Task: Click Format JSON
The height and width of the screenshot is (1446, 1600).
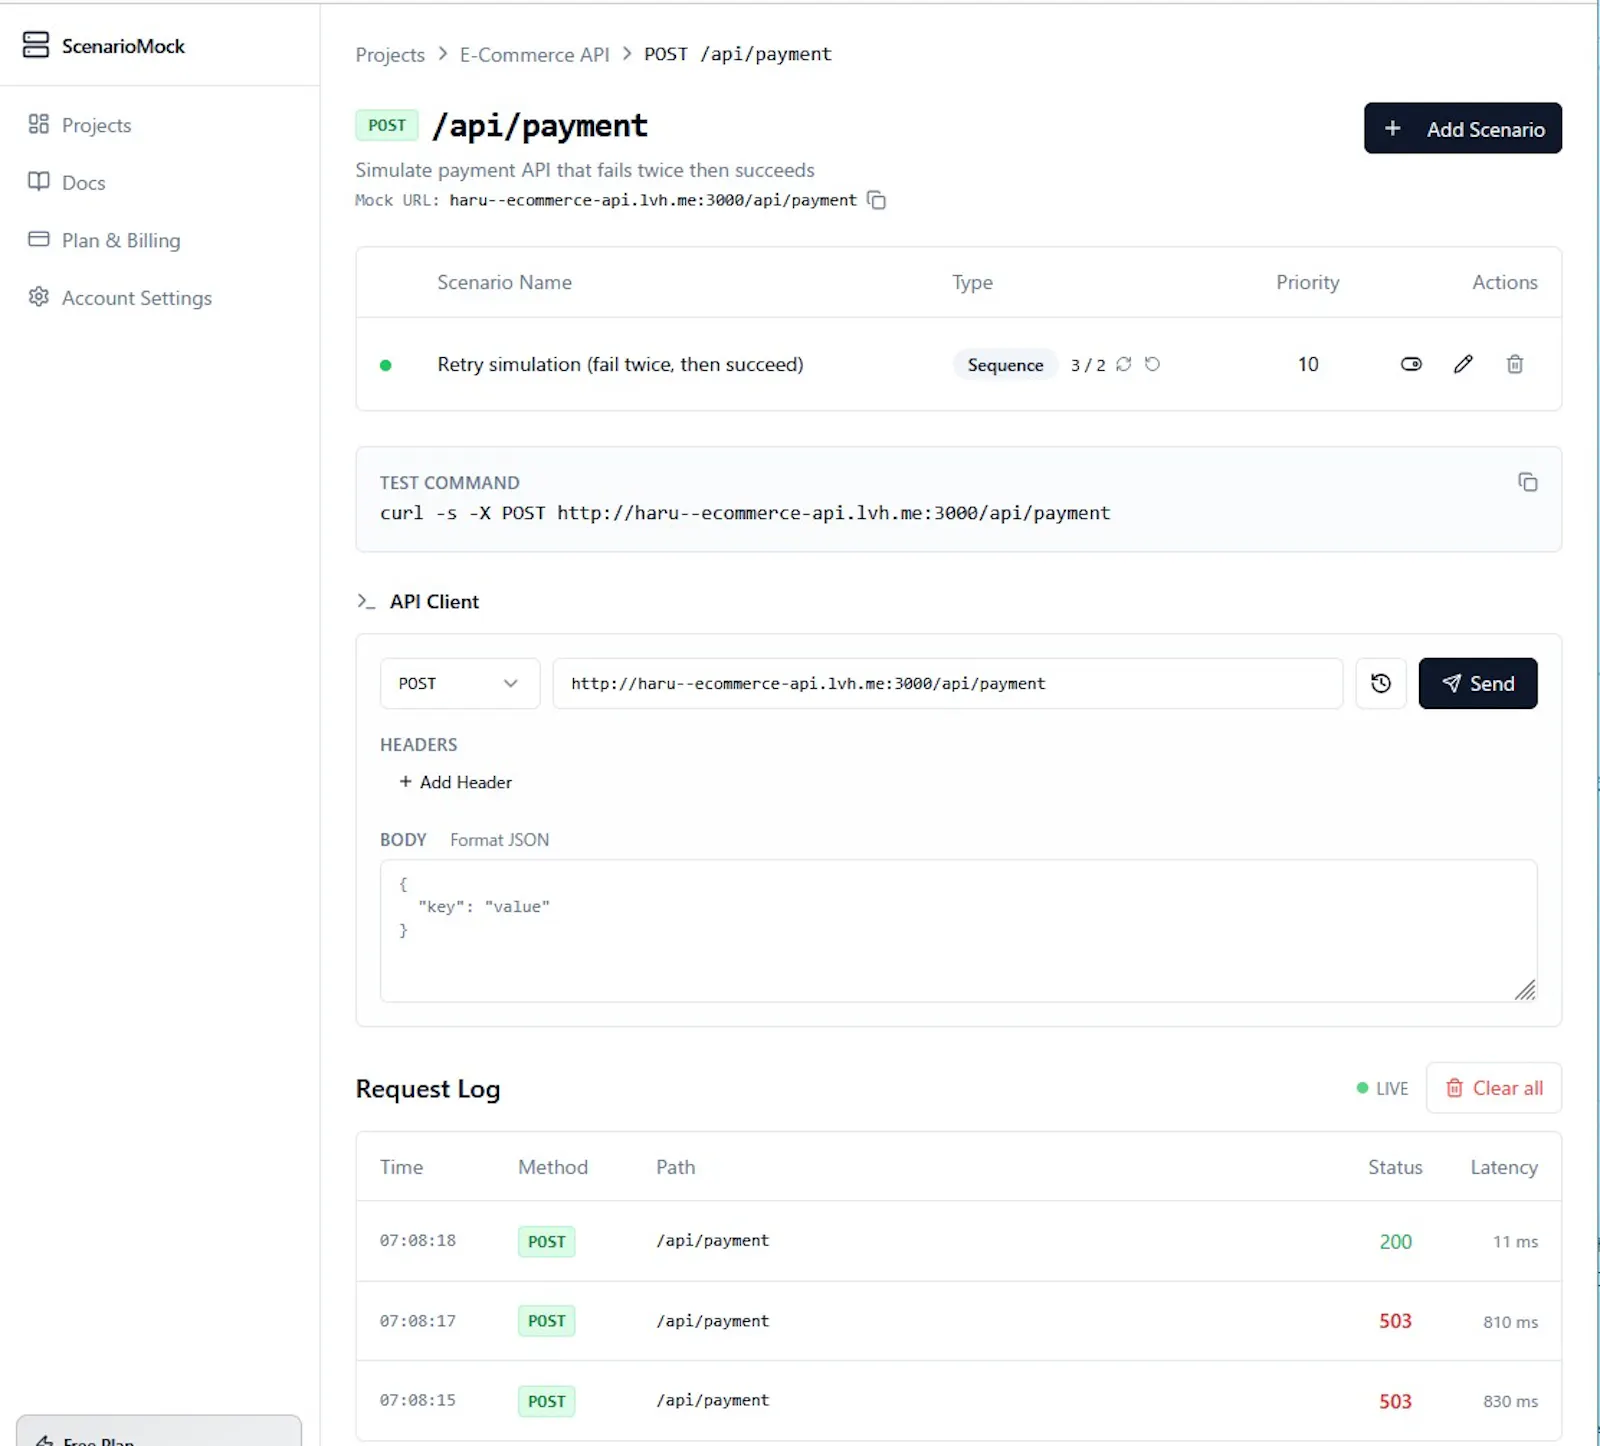Action: (x=499, y=840)
